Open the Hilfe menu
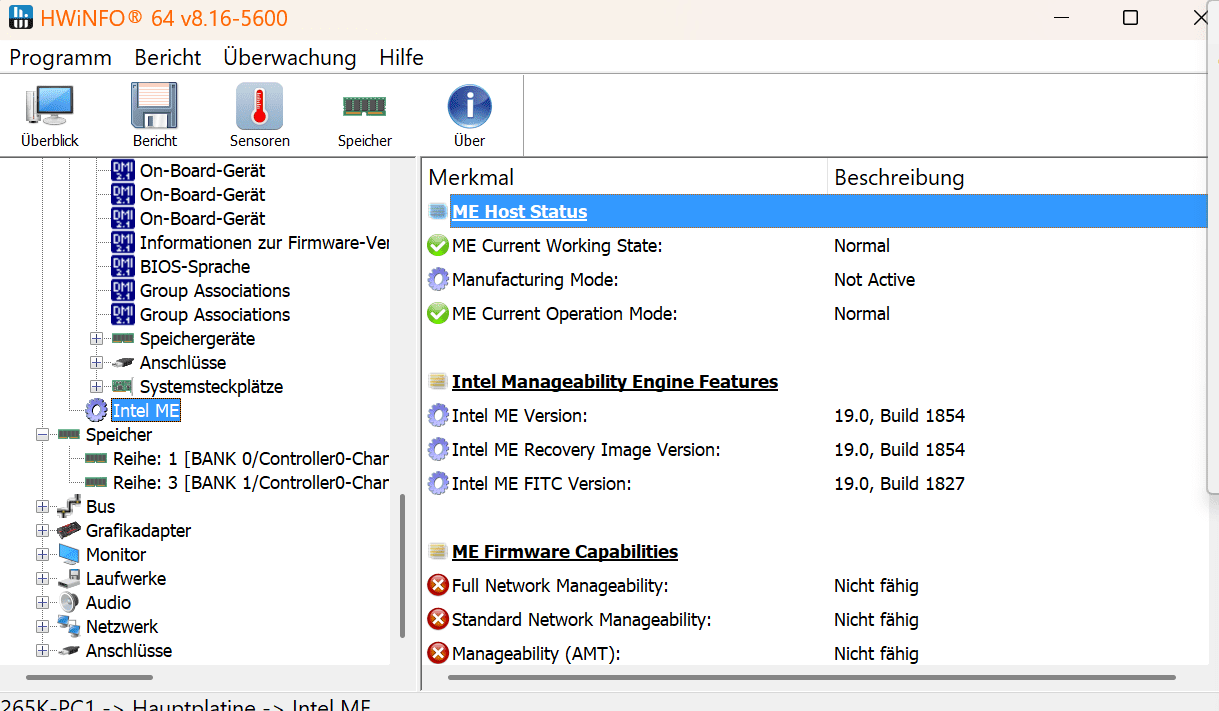The height and width of the screenshot is (711, 1219). click(401, 57)
